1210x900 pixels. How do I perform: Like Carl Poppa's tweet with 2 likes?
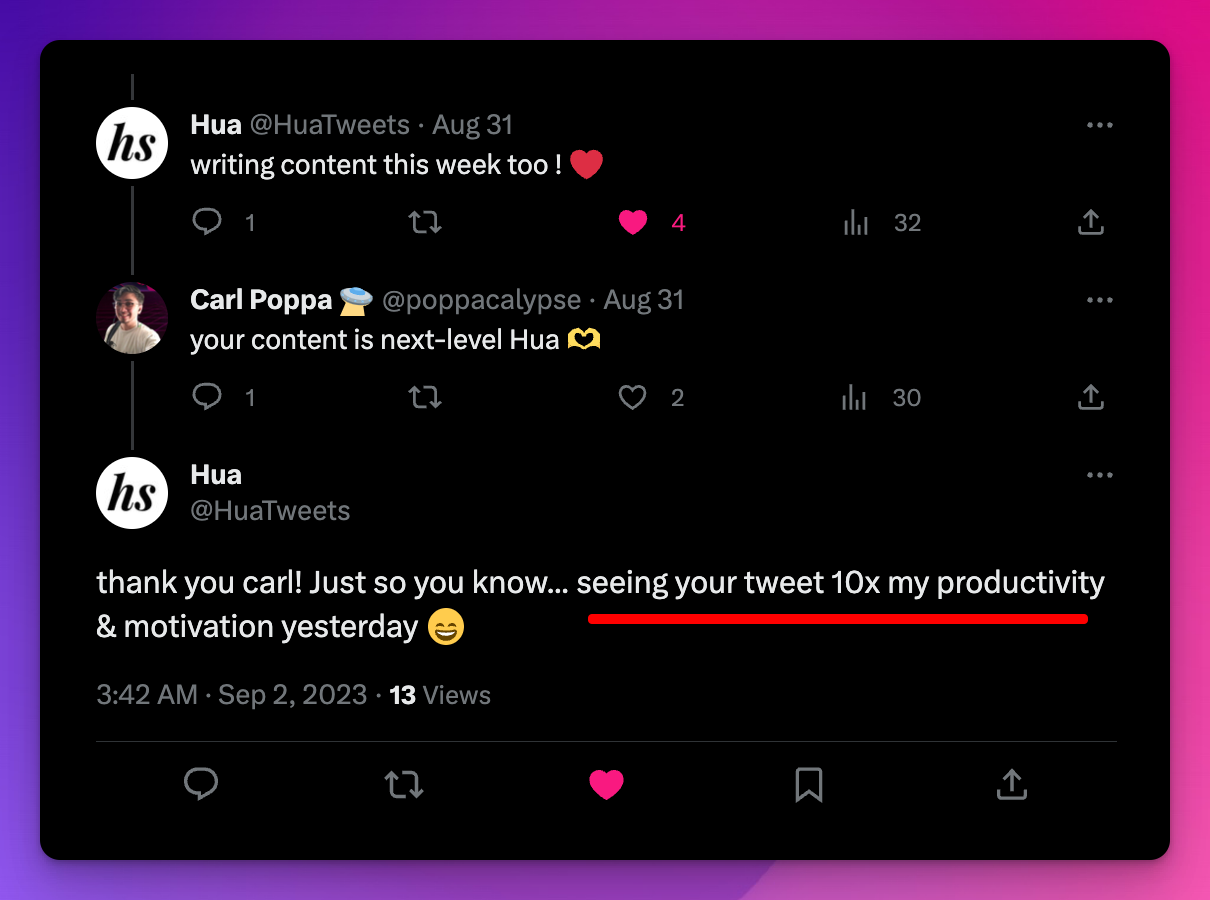click(x=633, y=397)
